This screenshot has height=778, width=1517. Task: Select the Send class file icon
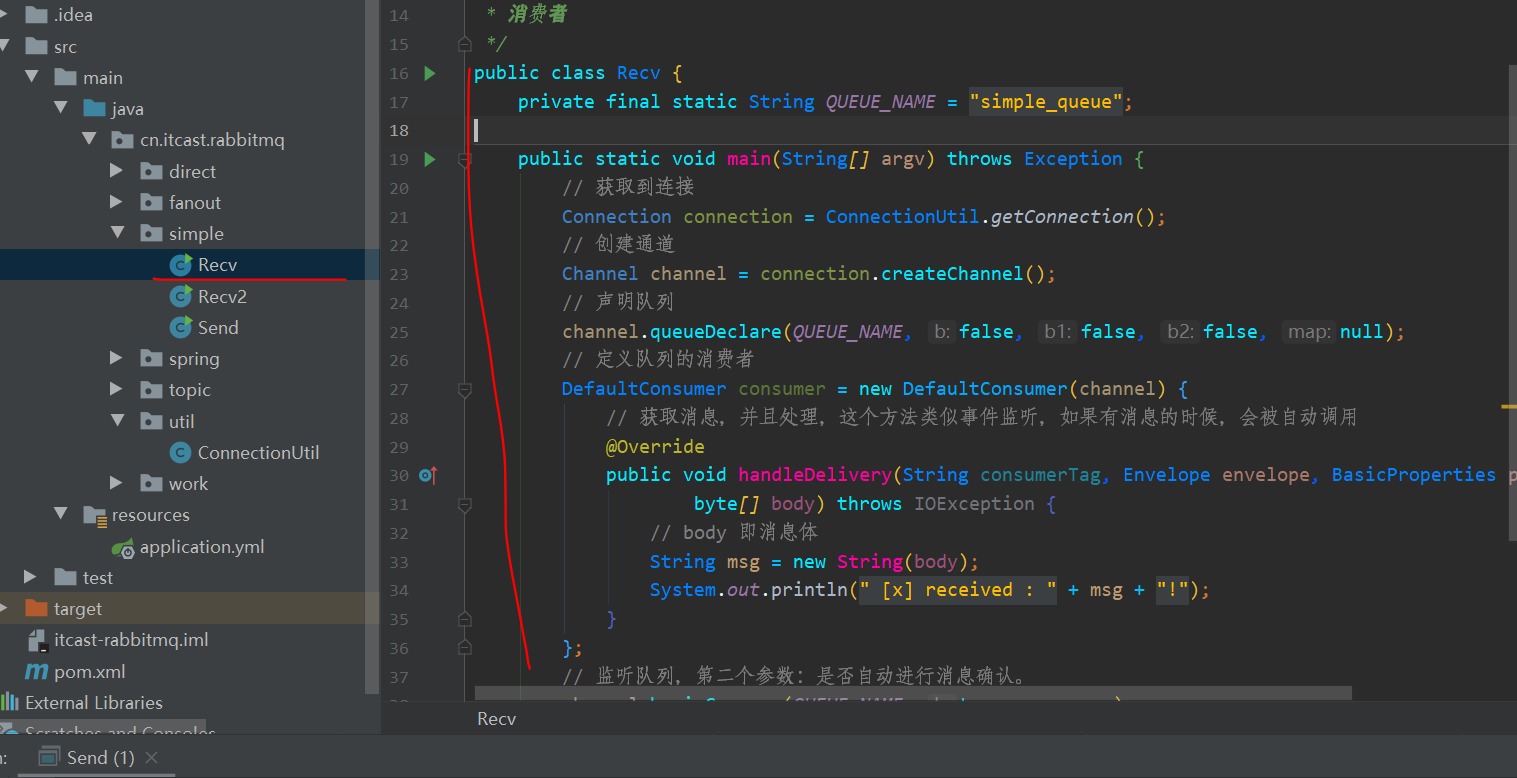point(181,327)
